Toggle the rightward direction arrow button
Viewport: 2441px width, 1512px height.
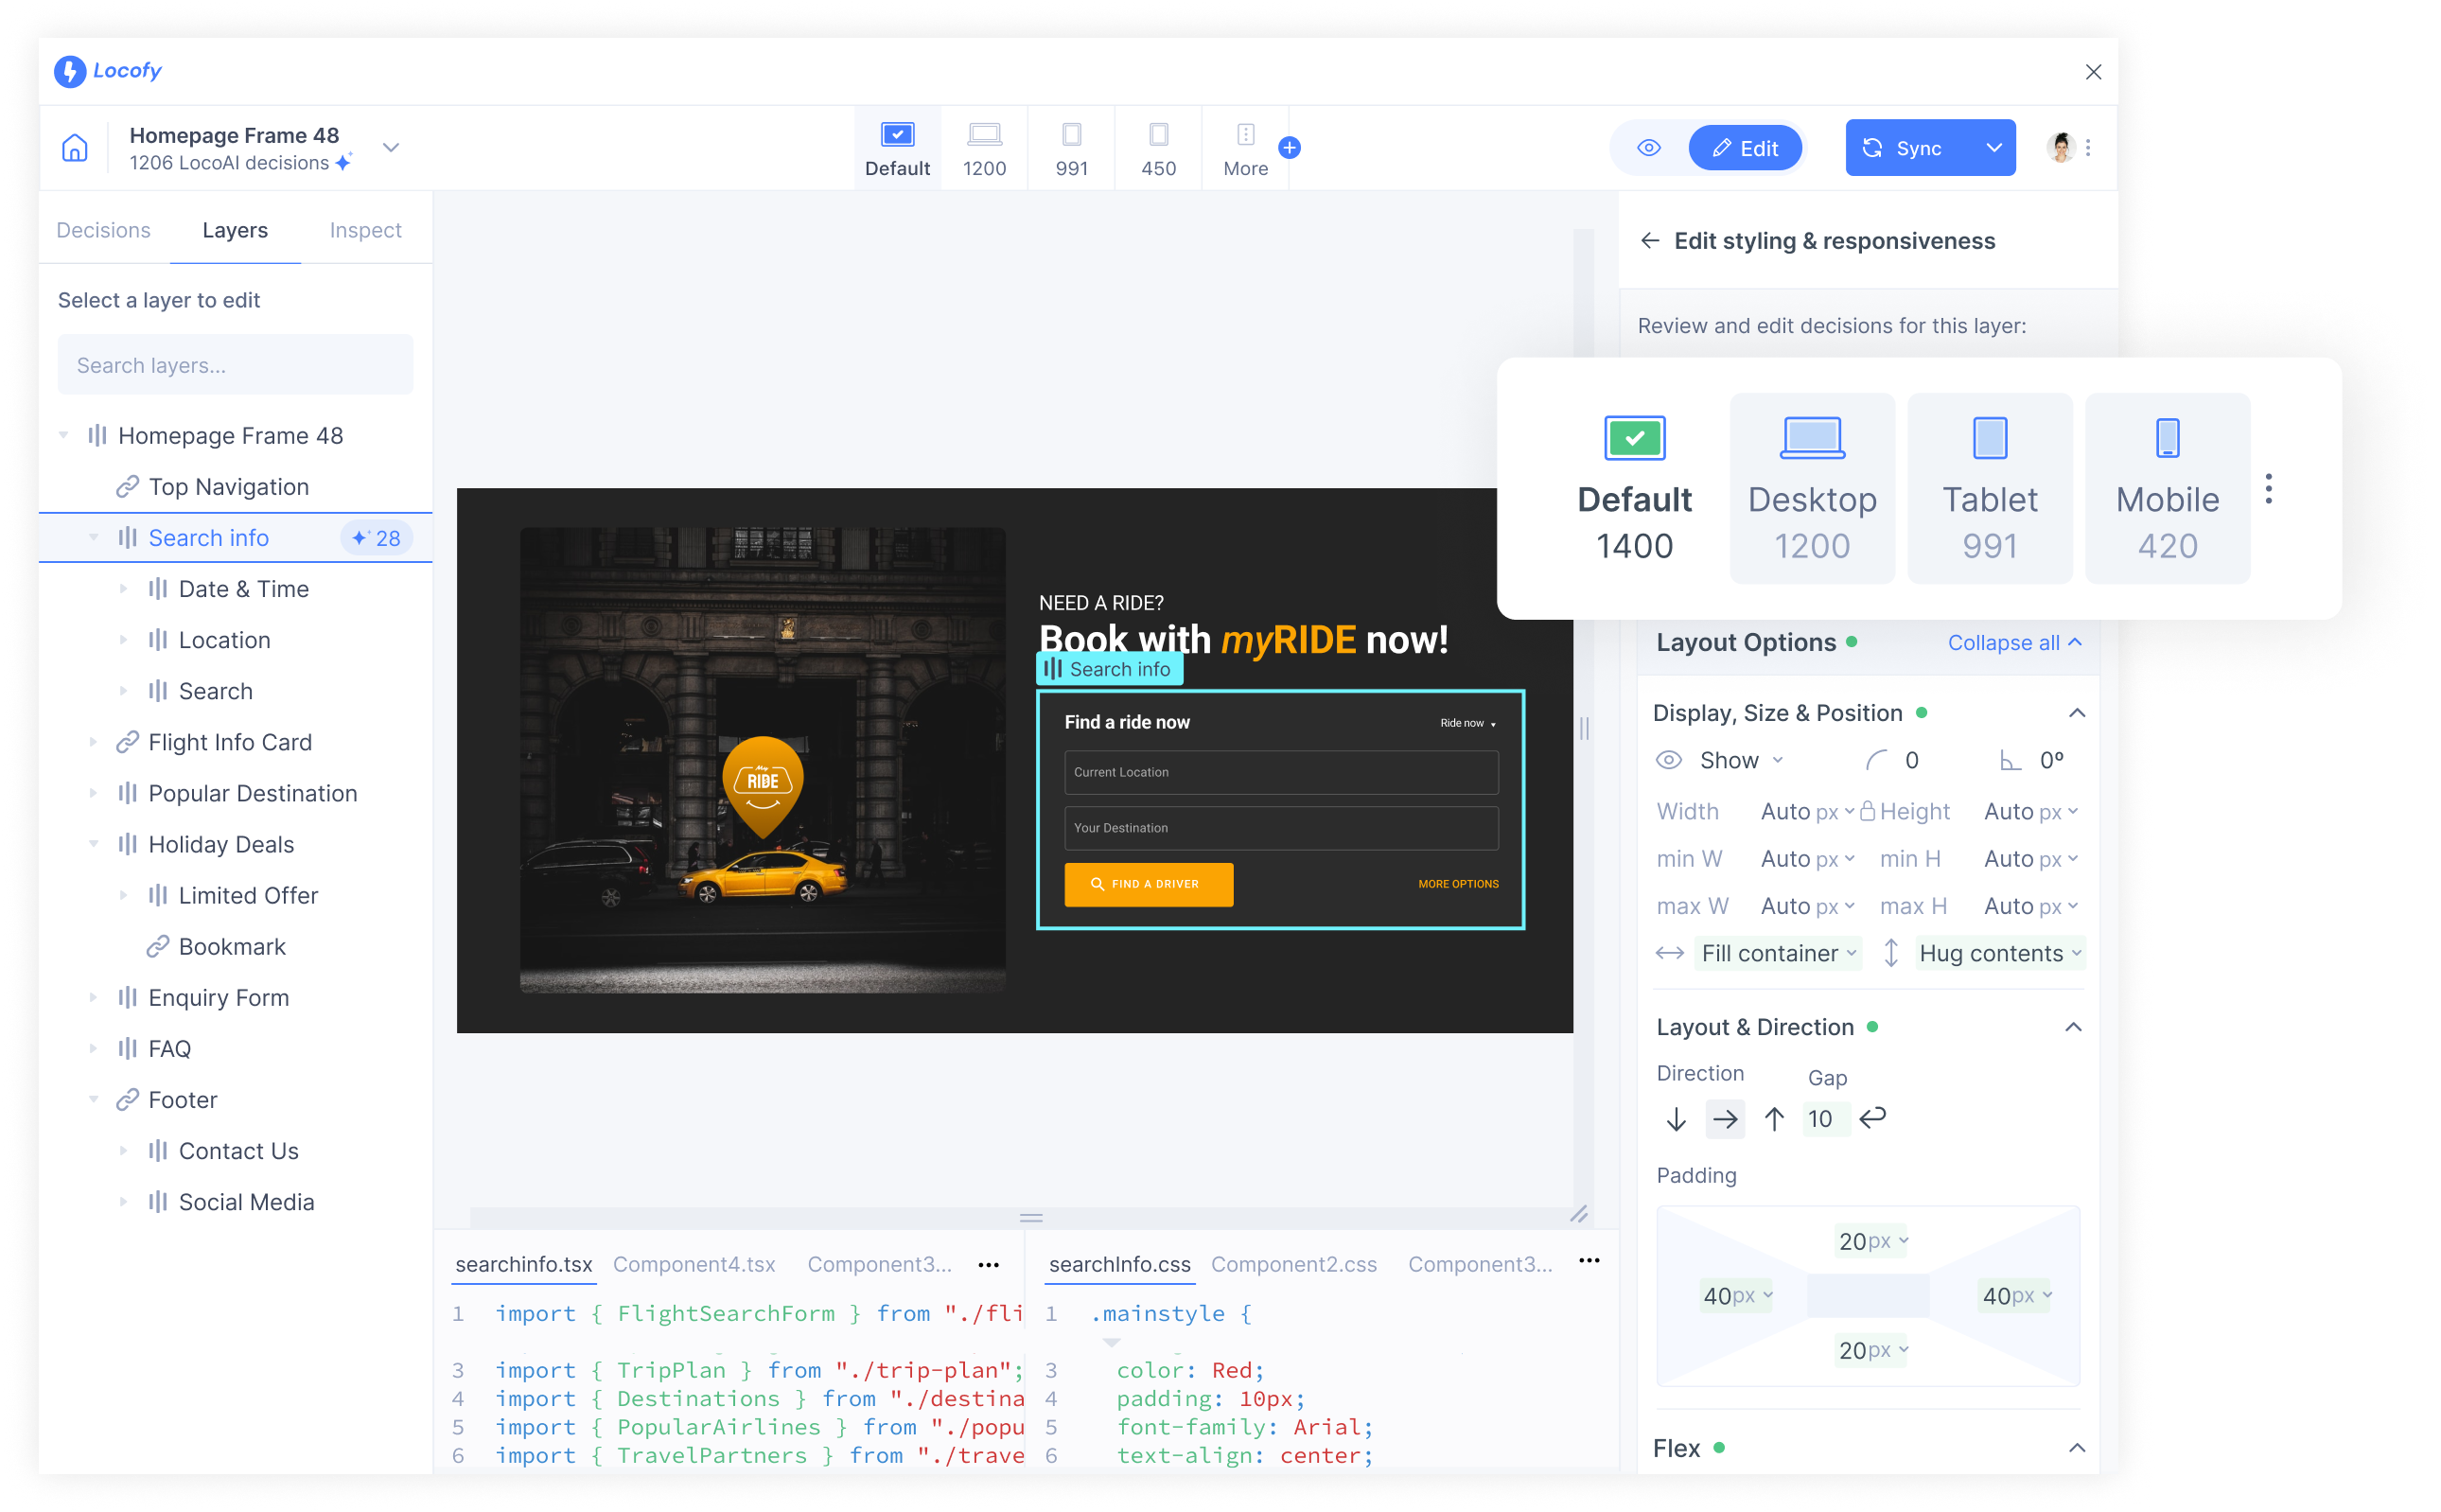1725,1119
